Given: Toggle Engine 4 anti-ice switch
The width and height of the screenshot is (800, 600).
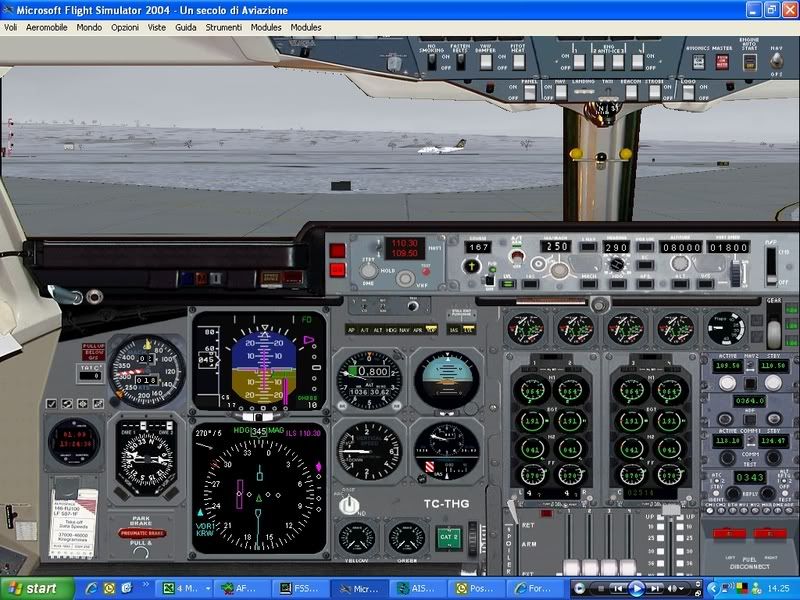Looking at the screenshot, I should click(x=638, y=62).
